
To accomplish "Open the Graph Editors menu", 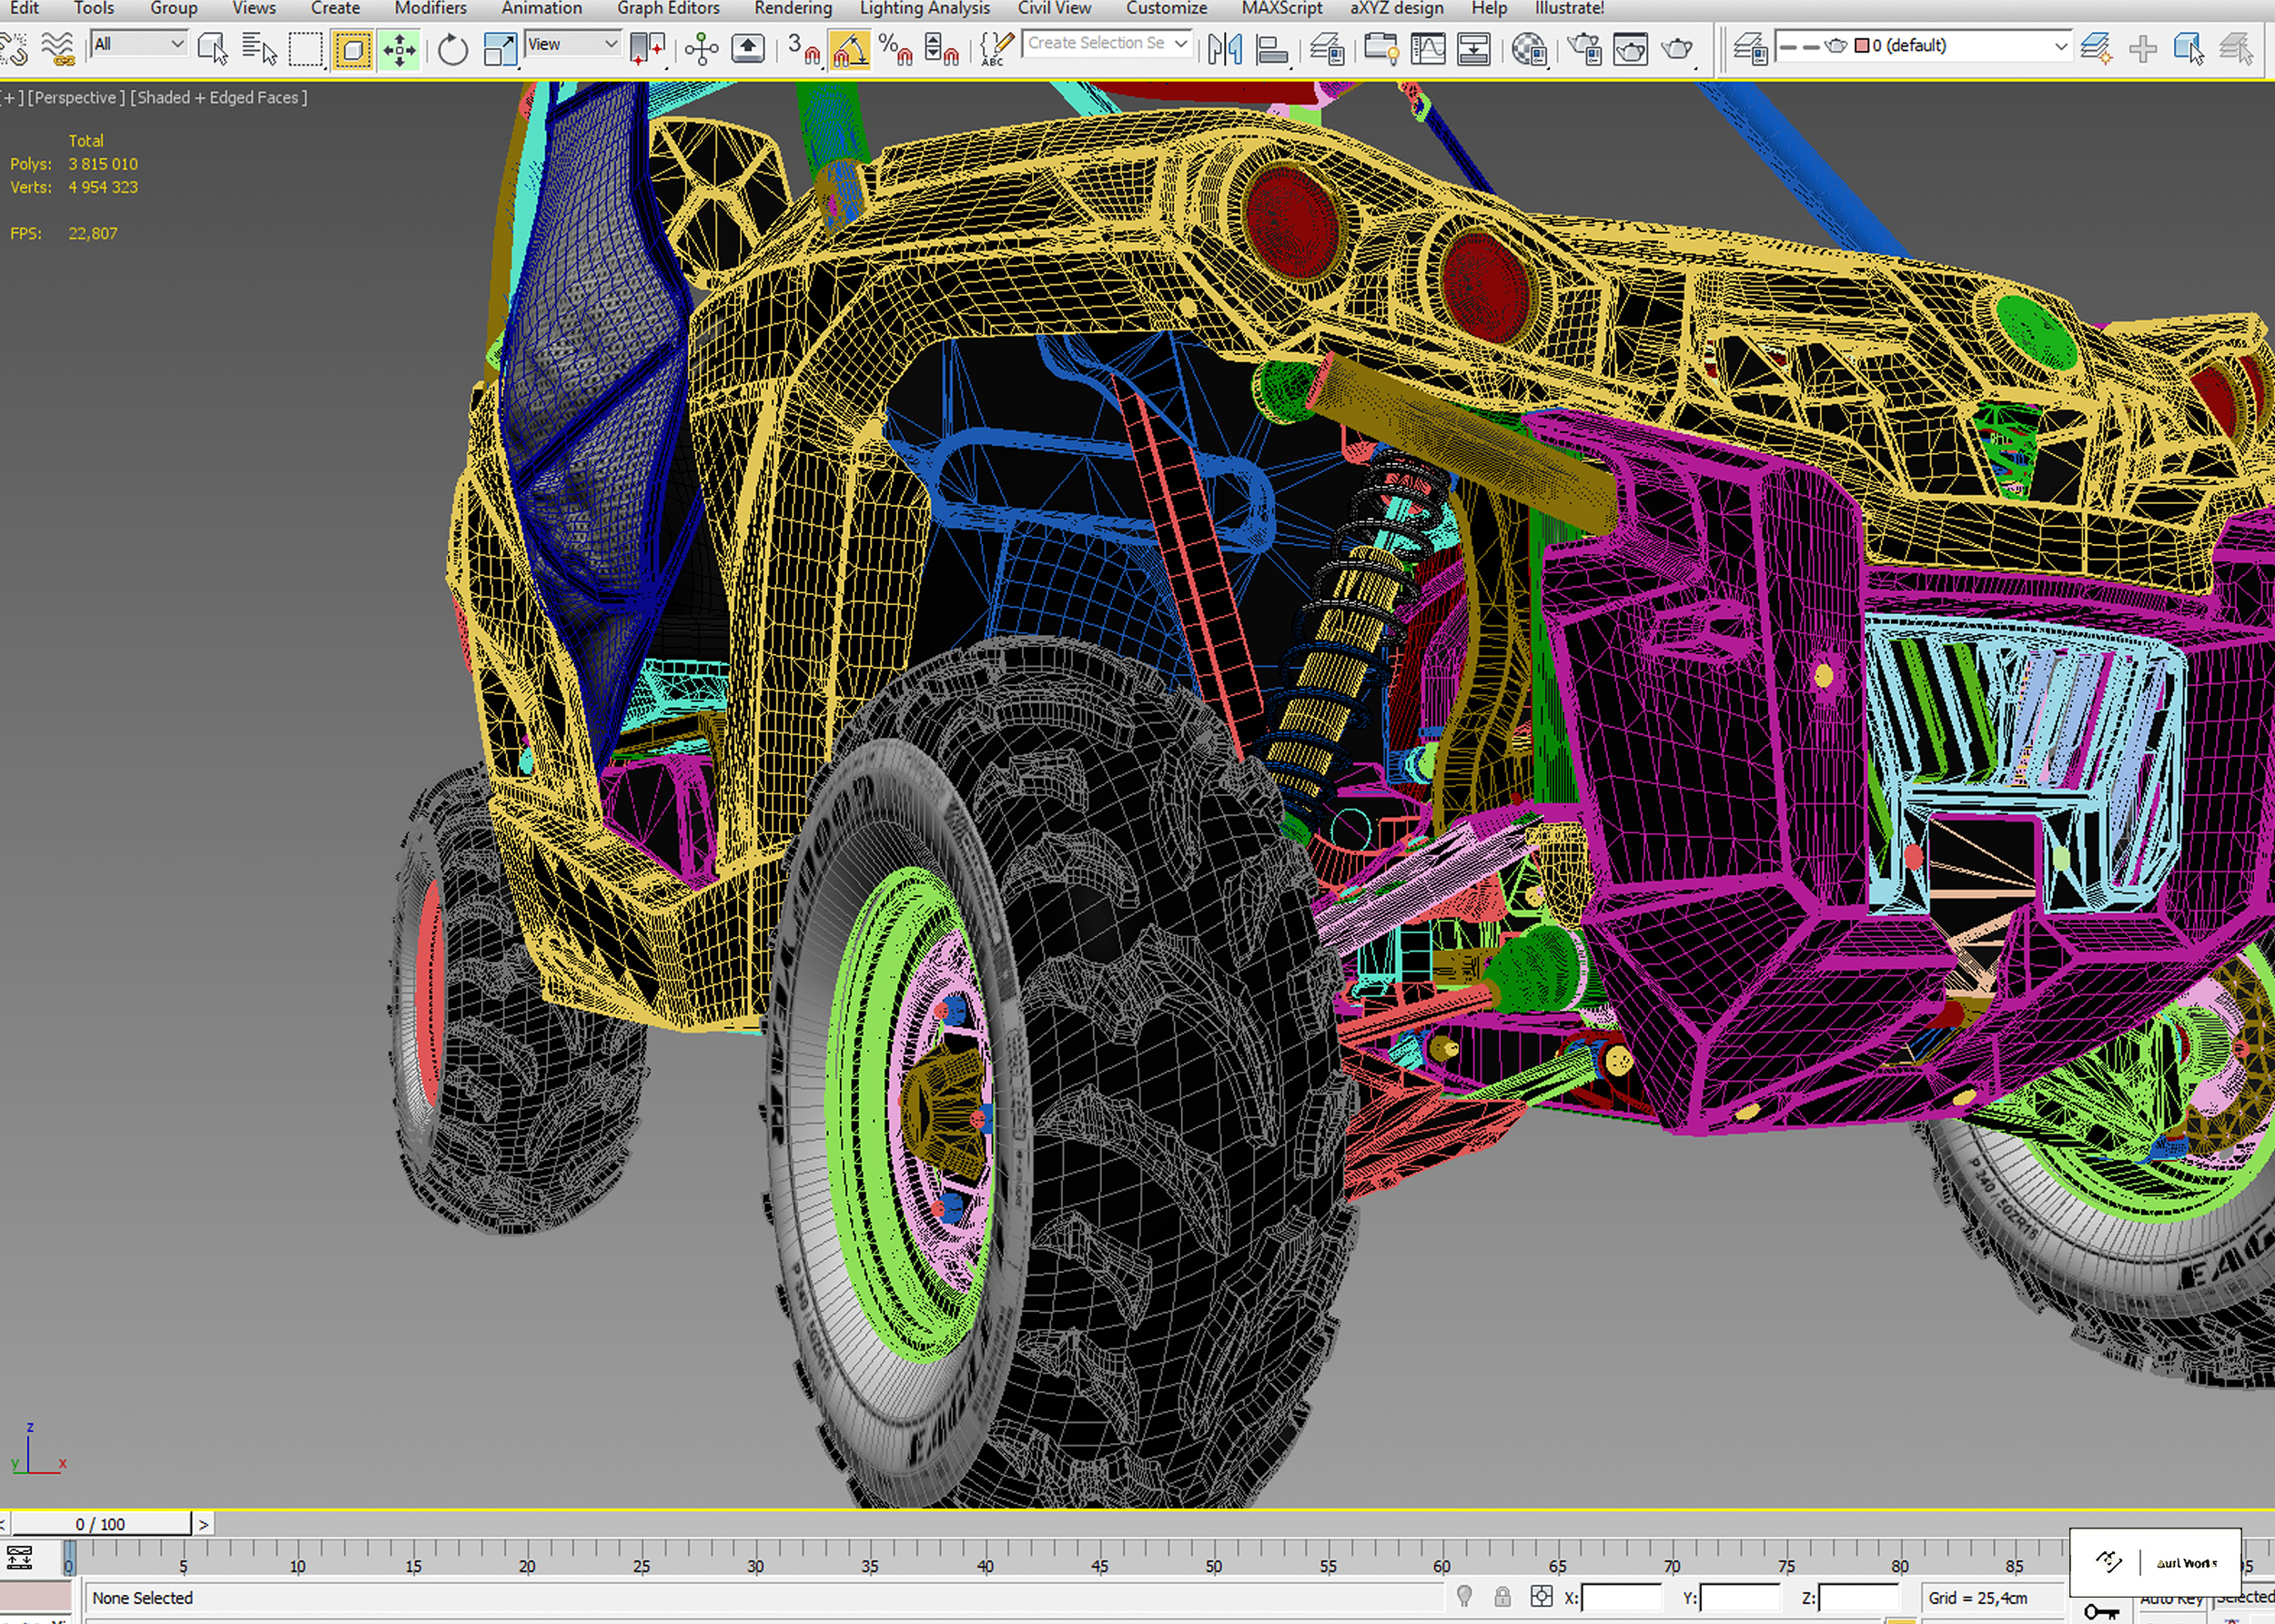I will tap(668, 8).
